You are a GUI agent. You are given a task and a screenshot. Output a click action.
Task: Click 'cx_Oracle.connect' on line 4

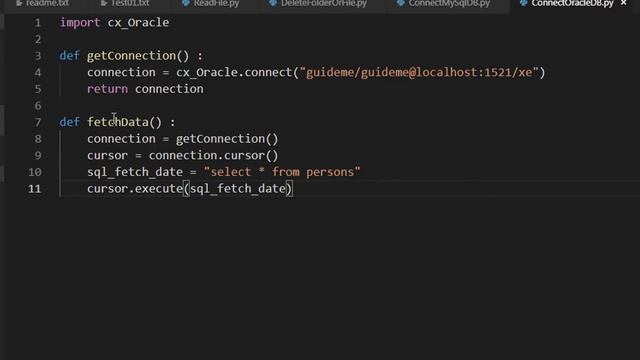234,73
